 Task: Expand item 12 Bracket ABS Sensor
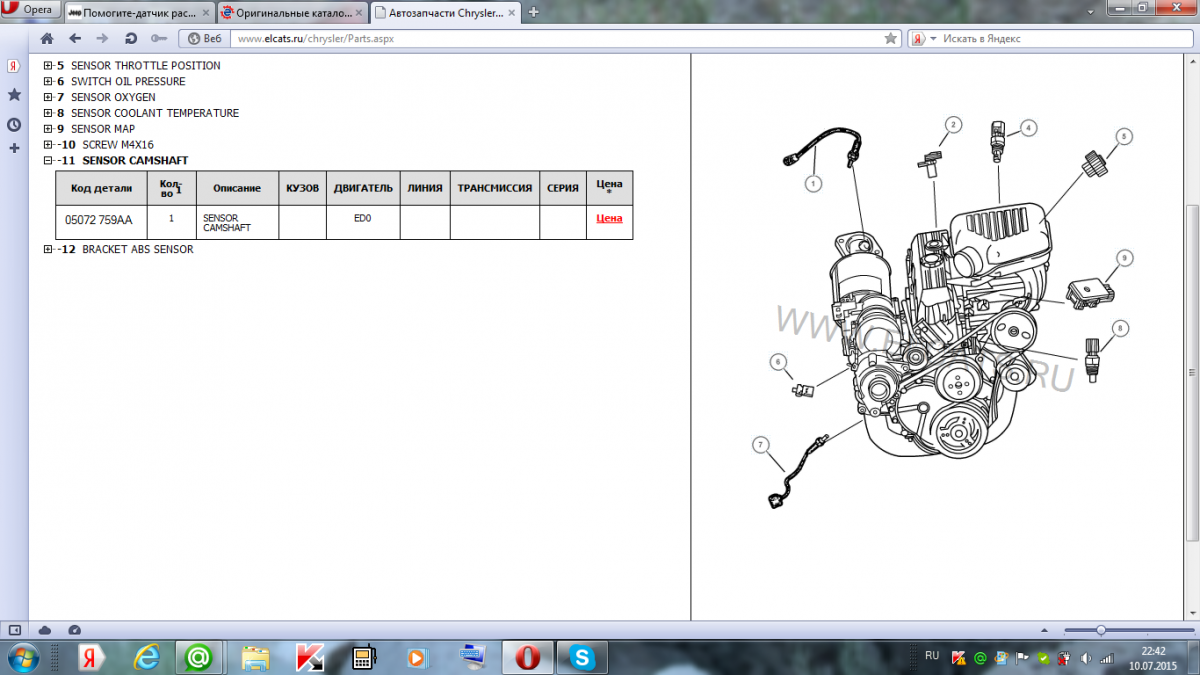pos(48,250)
